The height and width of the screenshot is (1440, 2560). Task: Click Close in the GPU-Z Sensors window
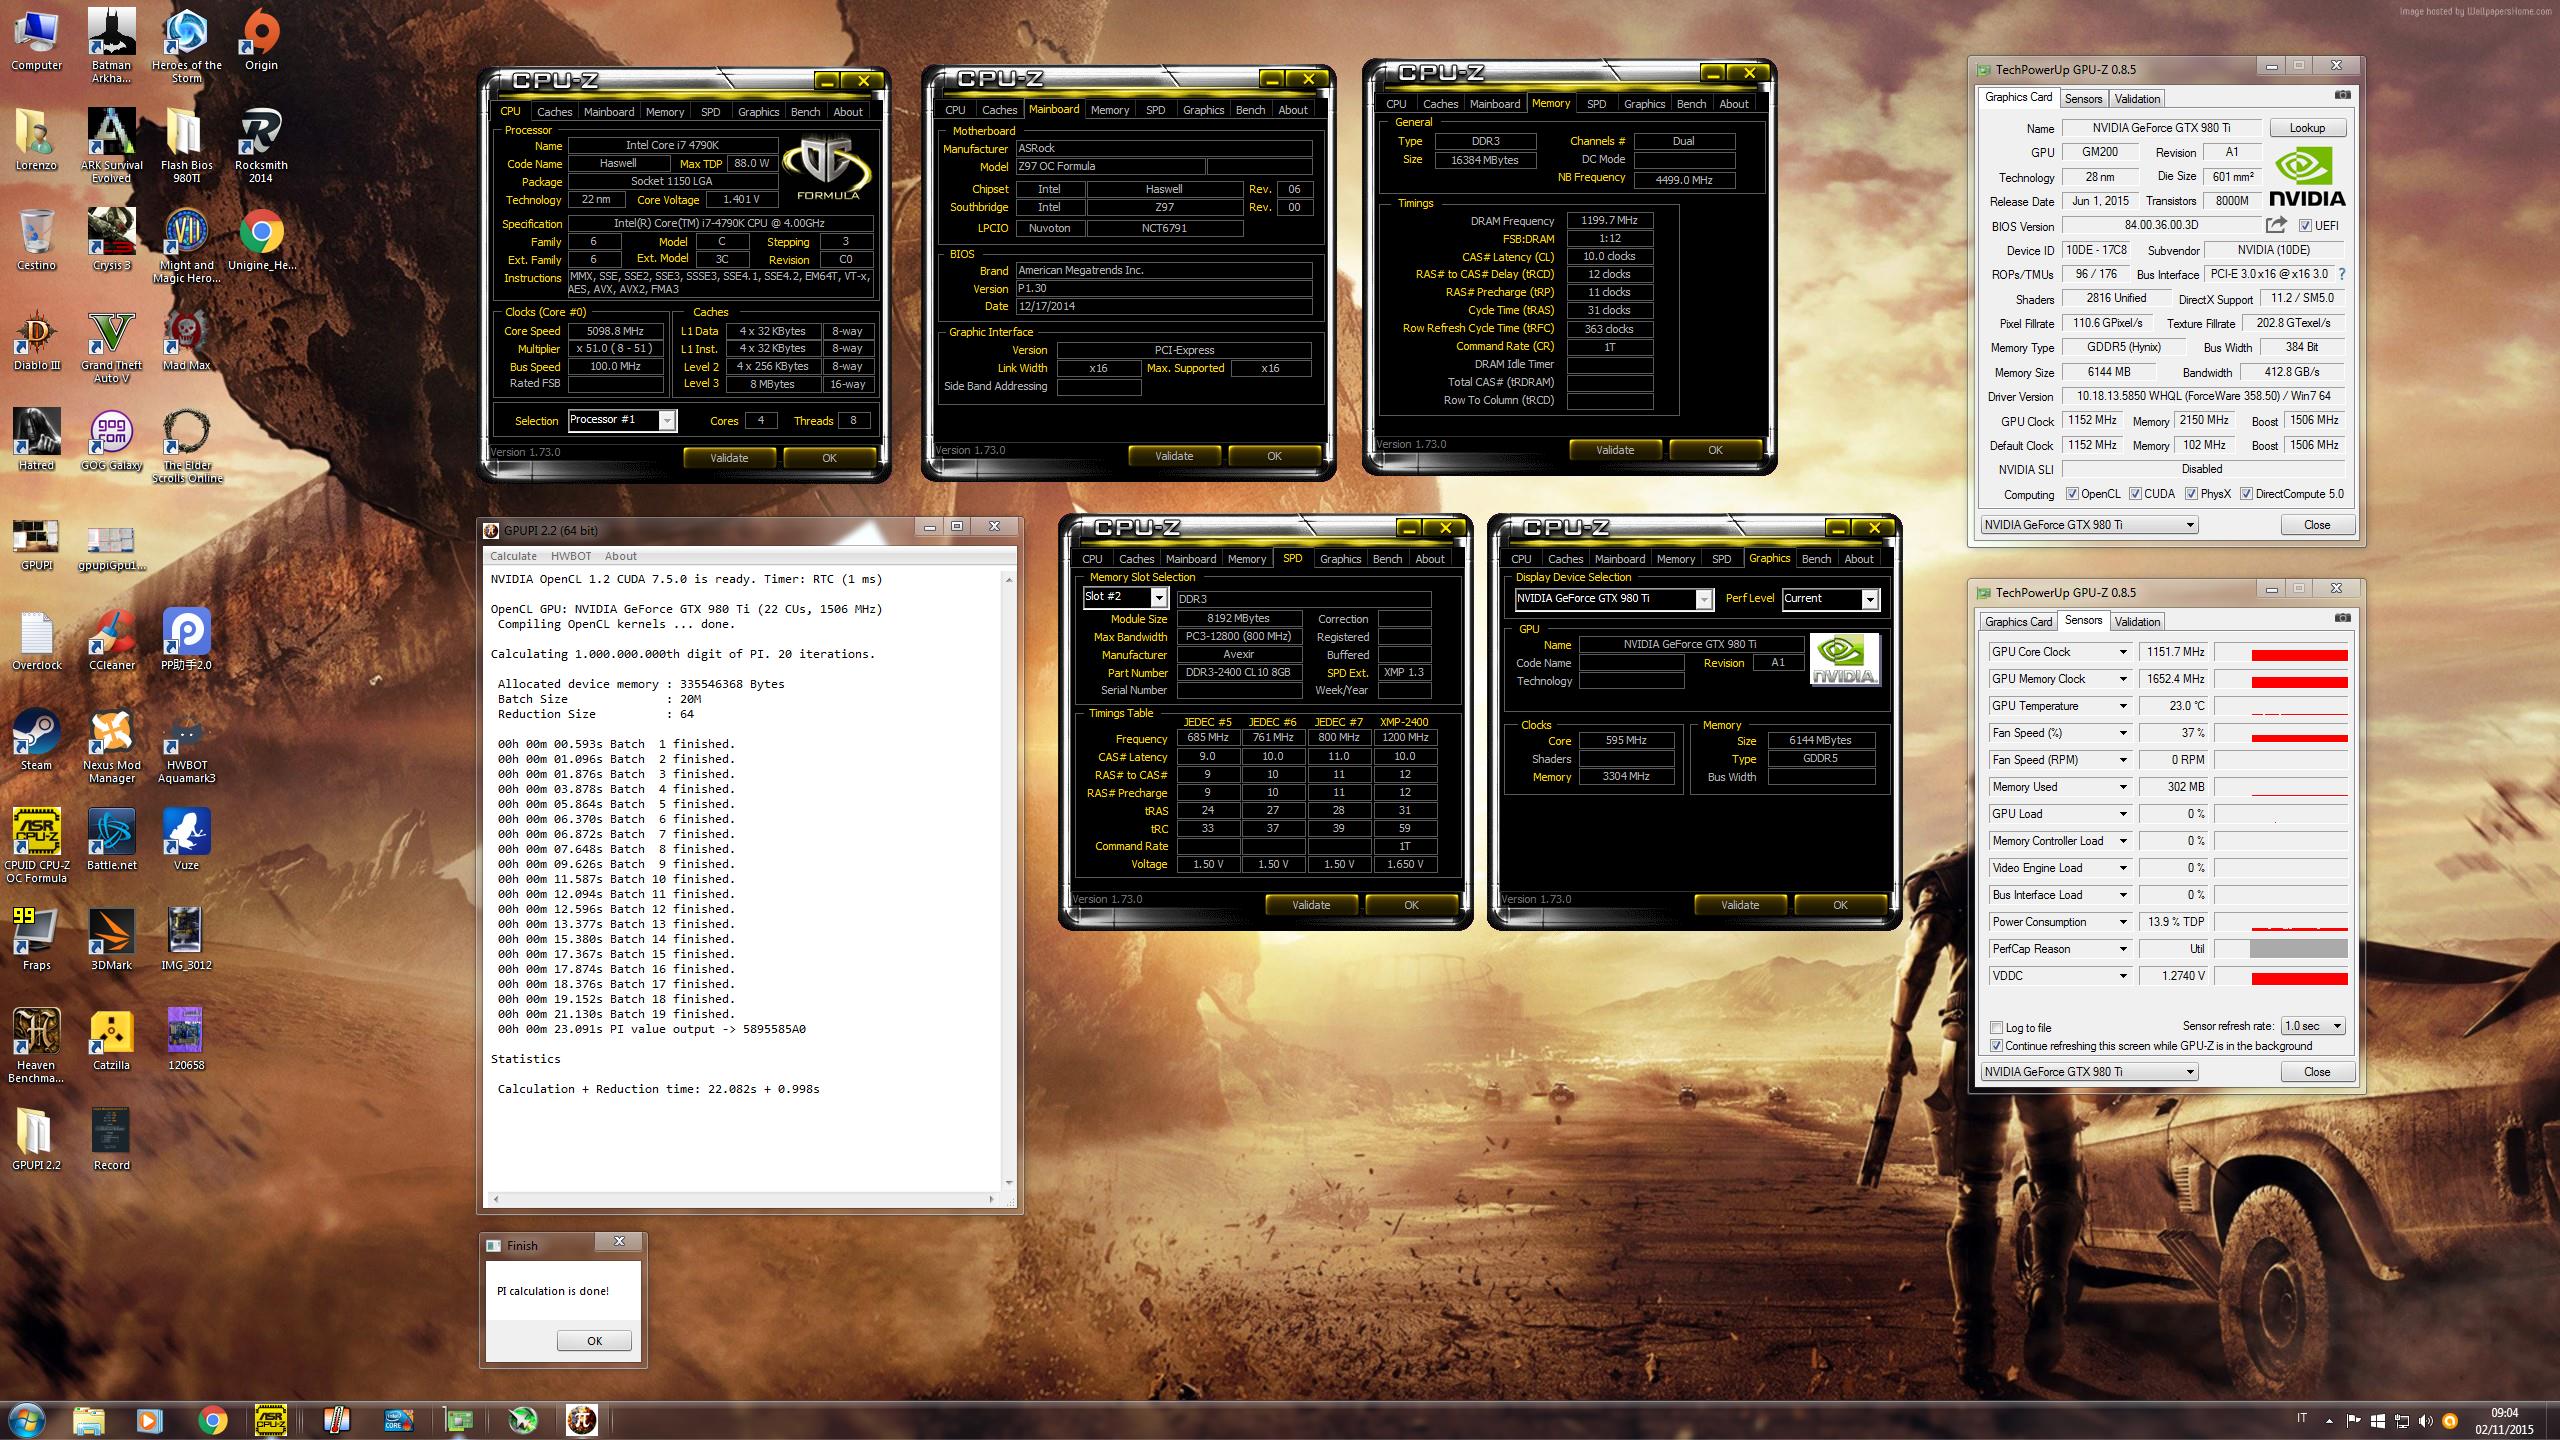pyautogui.click(x=2317, y=1072)
